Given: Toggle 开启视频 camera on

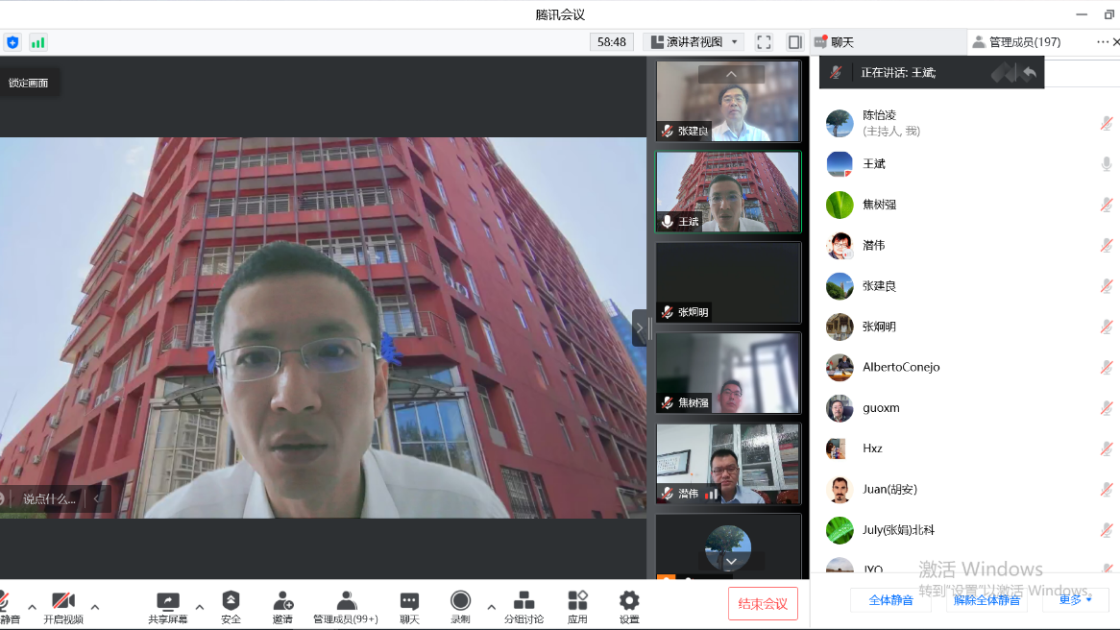Looking at the screenshot, I should (x=63, y=601).
